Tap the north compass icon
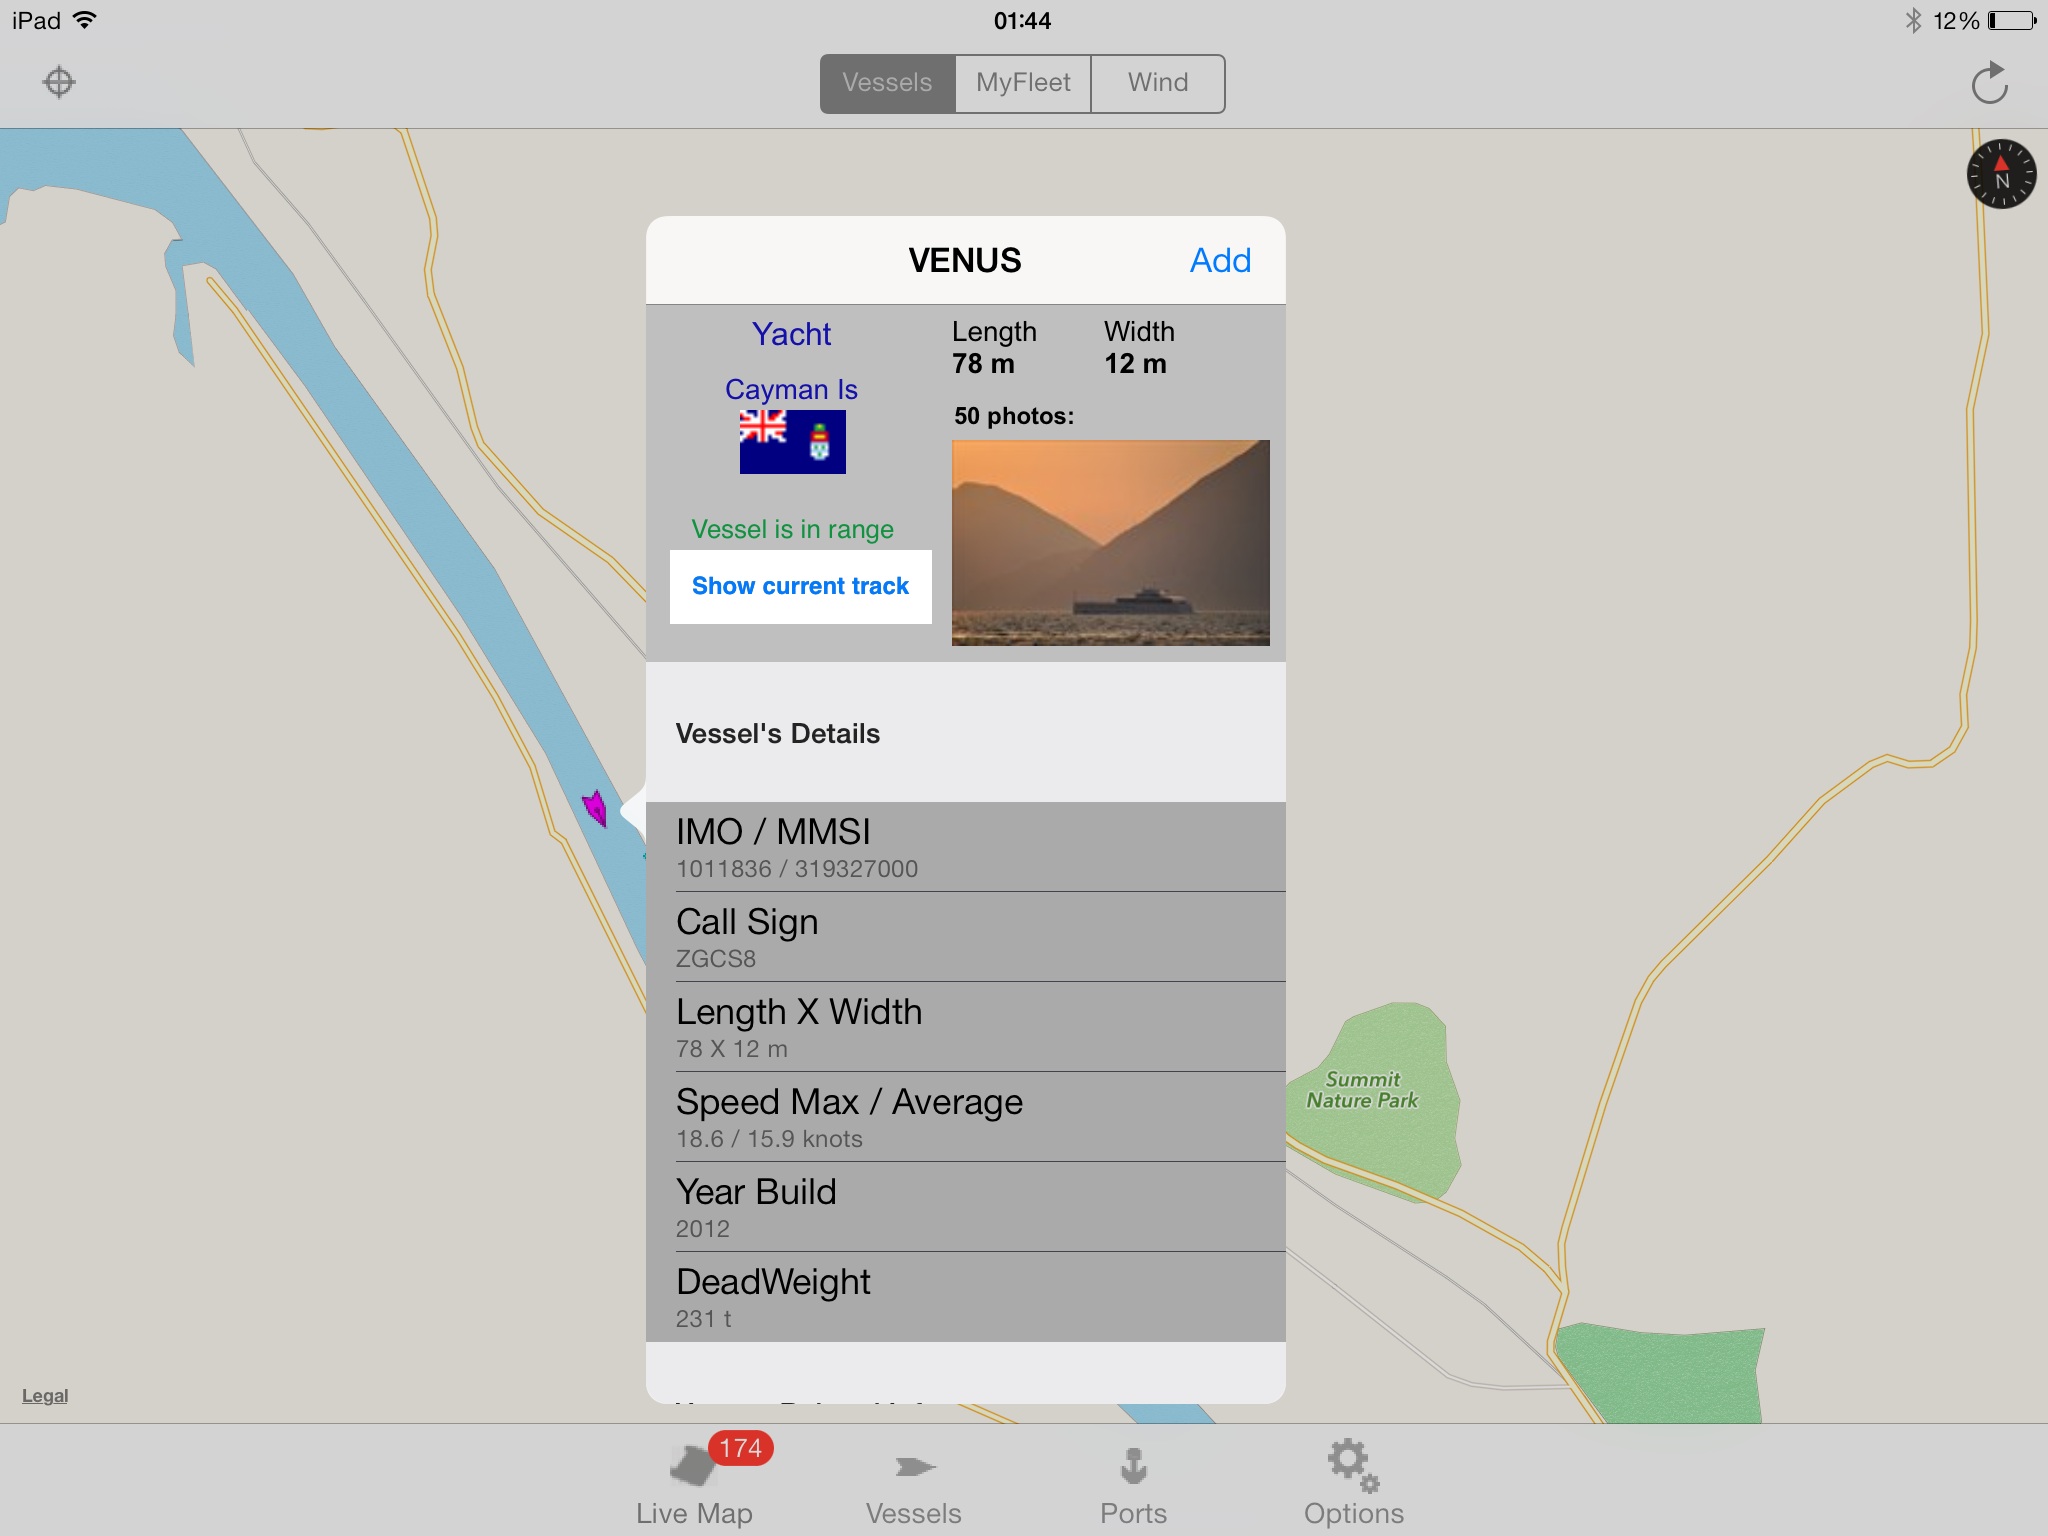This screenshot has width=2048, height=1536. 2001,174
